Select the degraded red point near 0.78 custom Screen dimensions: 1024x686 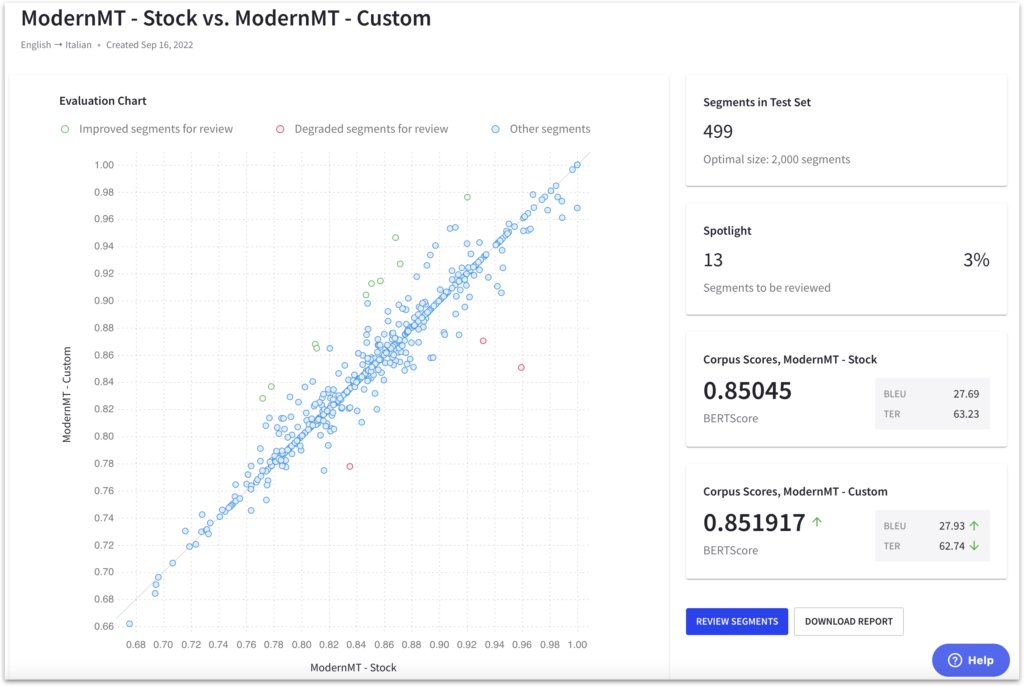coord(350,466)
